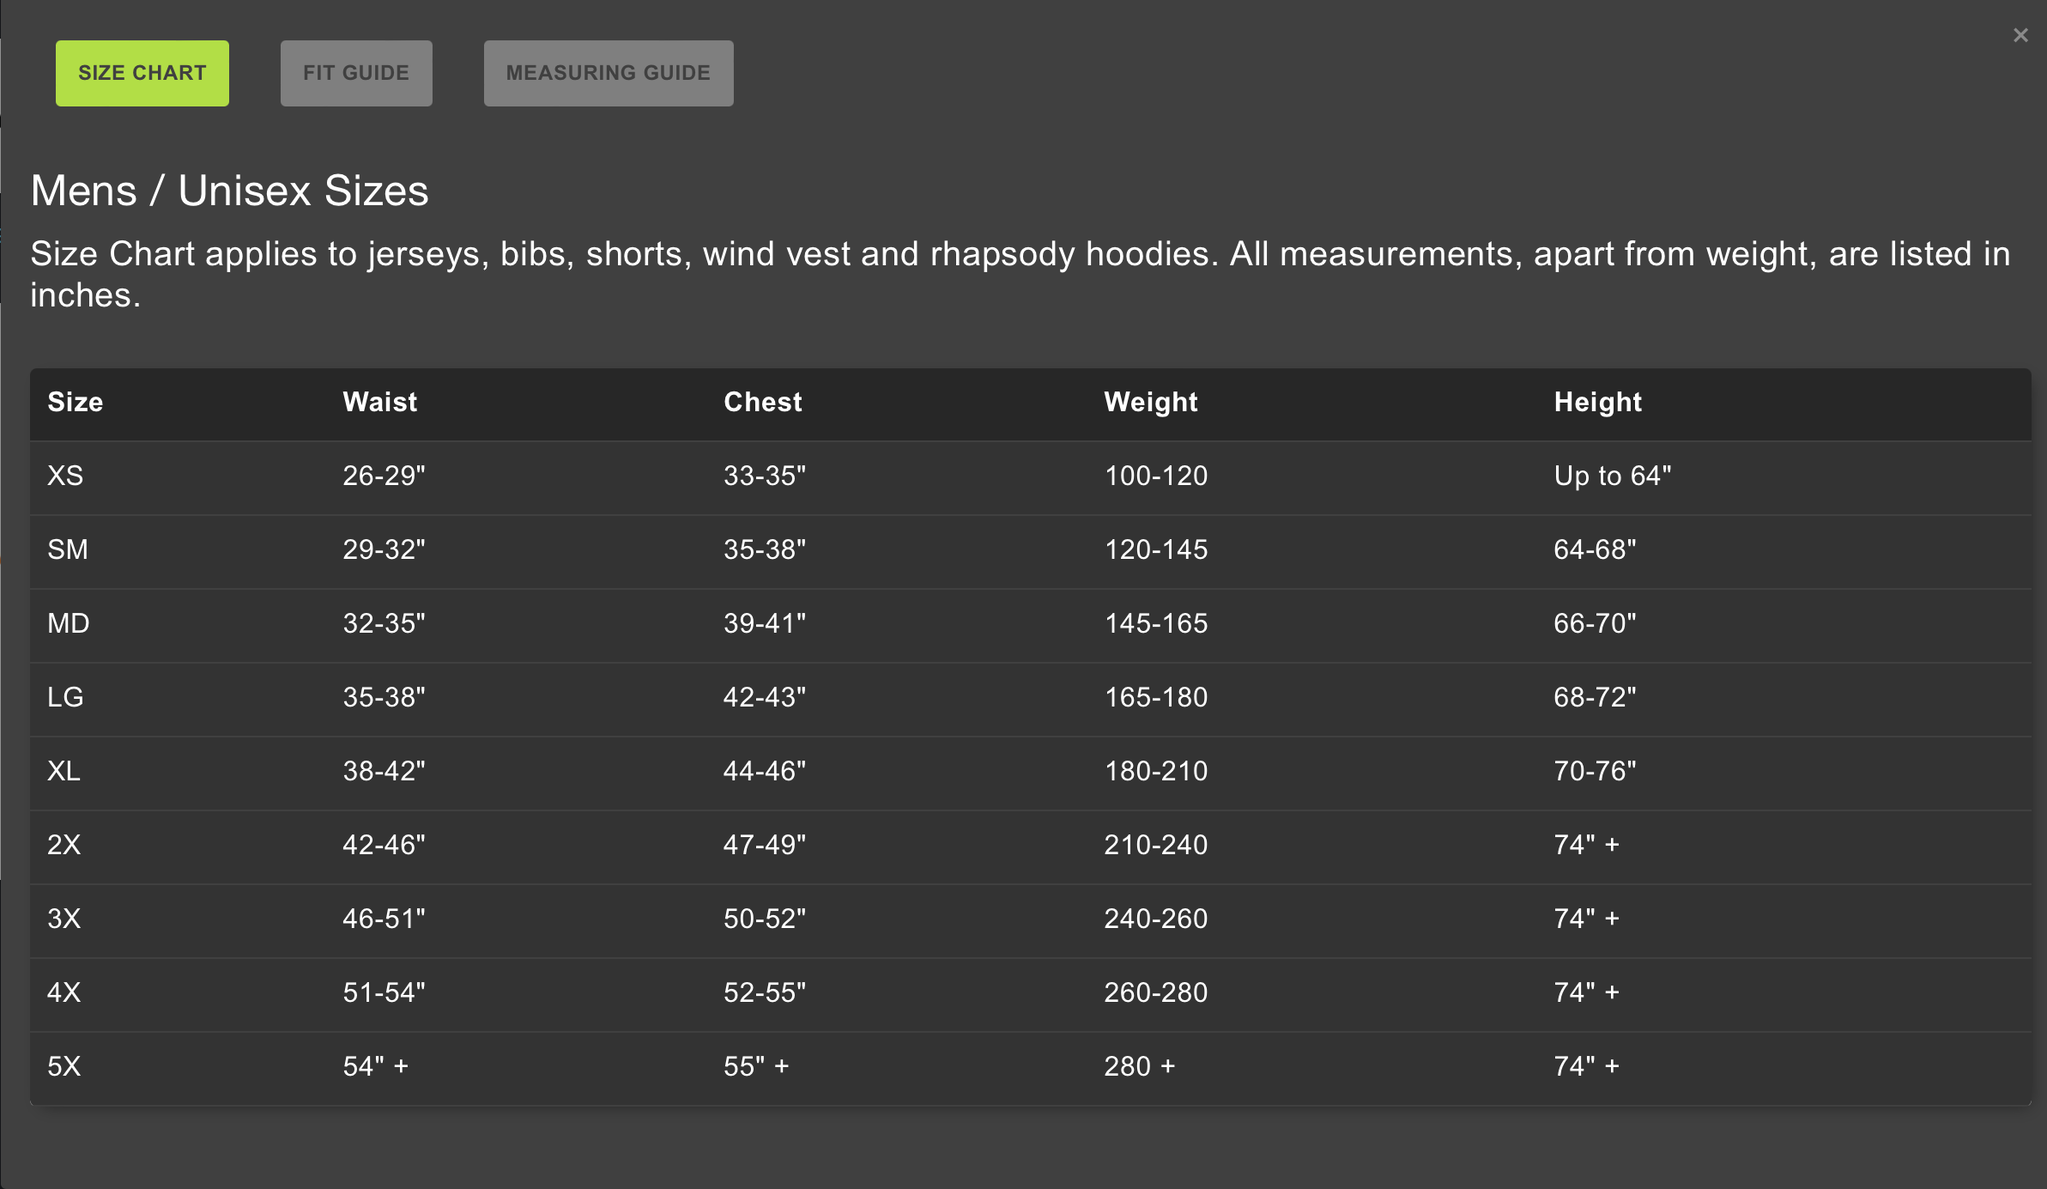This screenshot has width=2047, height=1189.
Task: Click height value 70-76"
Action: pyautogui.click(x=1595, y=772)
